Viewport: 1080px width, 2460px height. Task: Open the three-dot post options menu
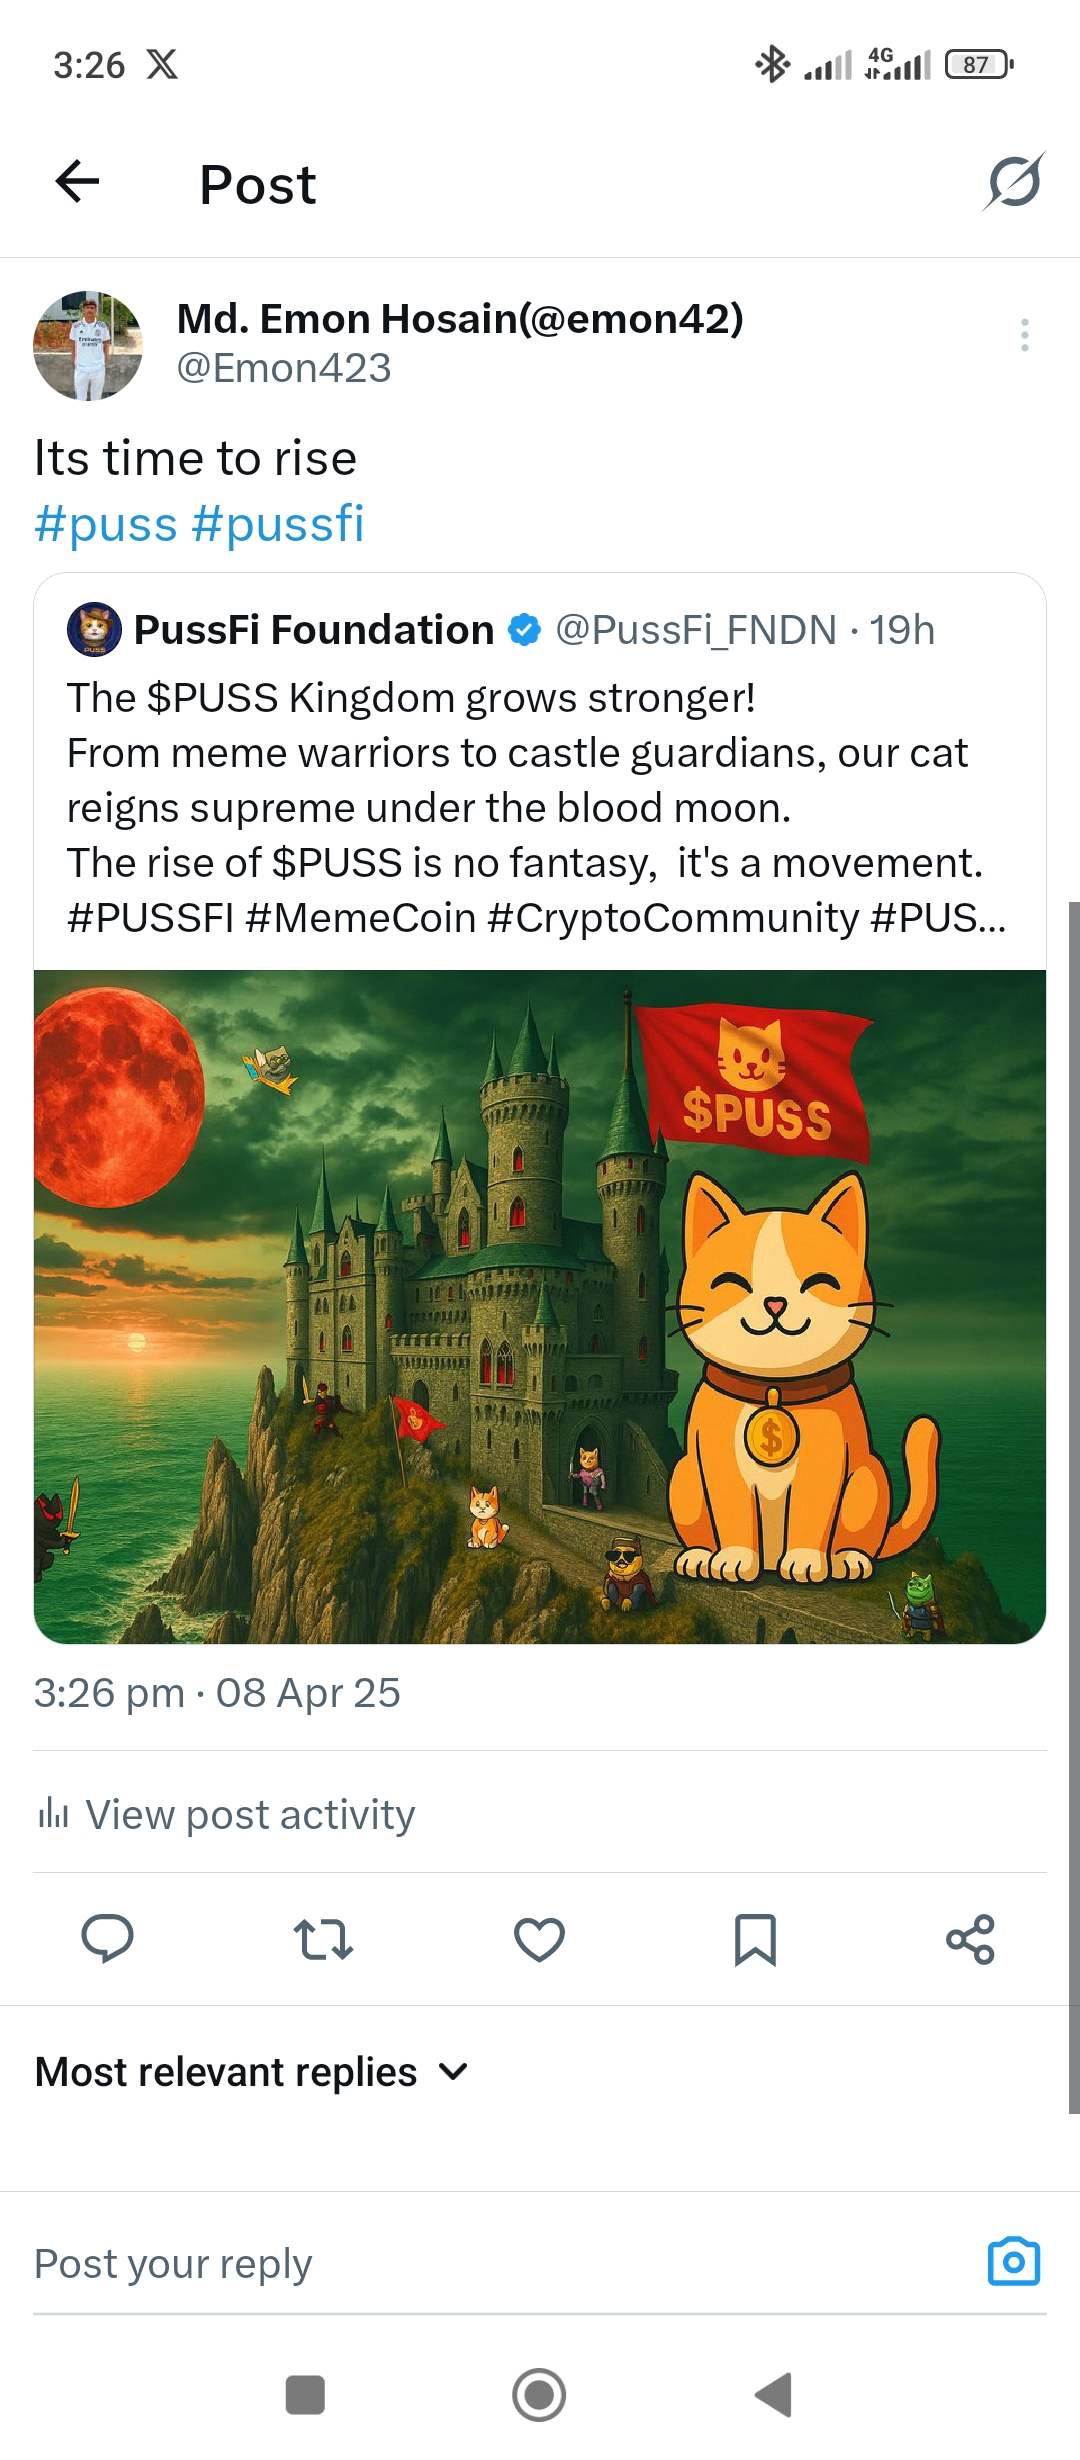point(1024,334)
